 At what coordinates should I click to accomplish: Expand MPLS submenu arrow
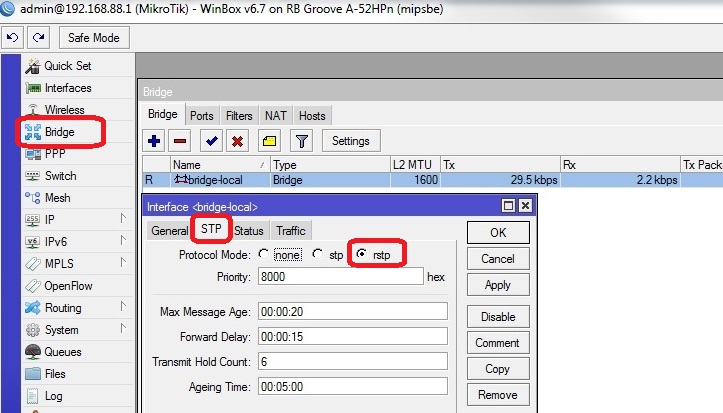point(123,262)
